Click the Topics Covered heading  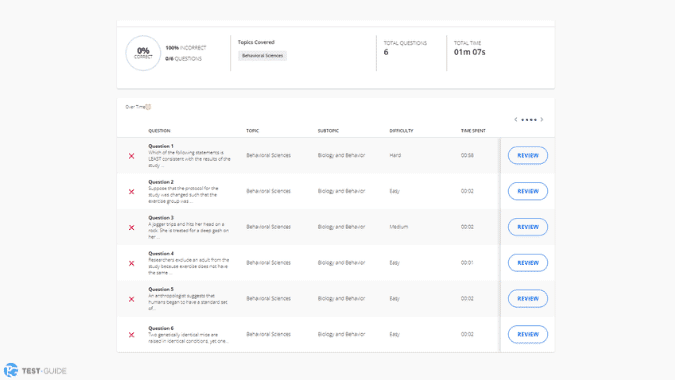tap(256, 42)
